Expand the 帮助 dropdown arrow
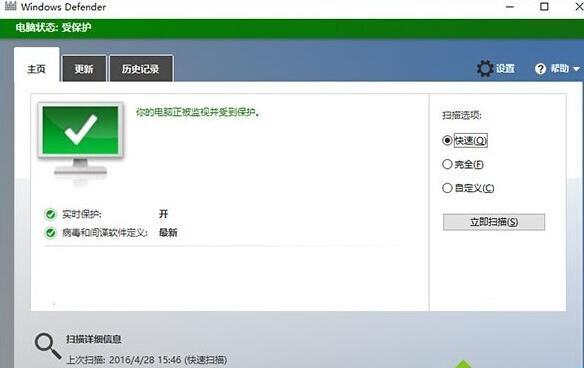584x368 pixels. coord(576,69)
